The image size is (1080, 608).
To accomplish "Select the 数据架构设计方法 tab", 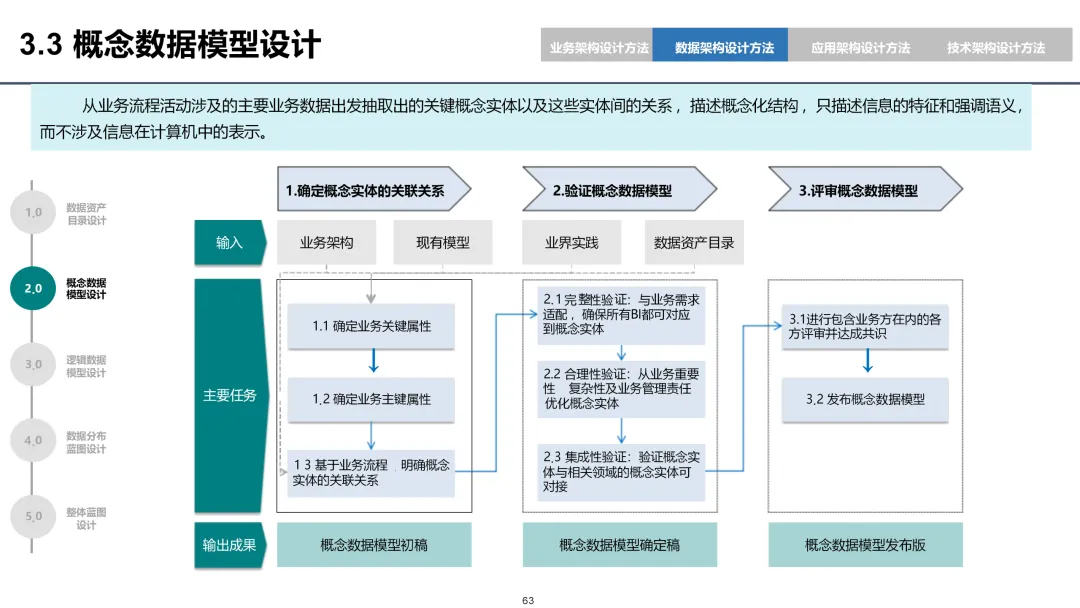I will pos(720,45).
